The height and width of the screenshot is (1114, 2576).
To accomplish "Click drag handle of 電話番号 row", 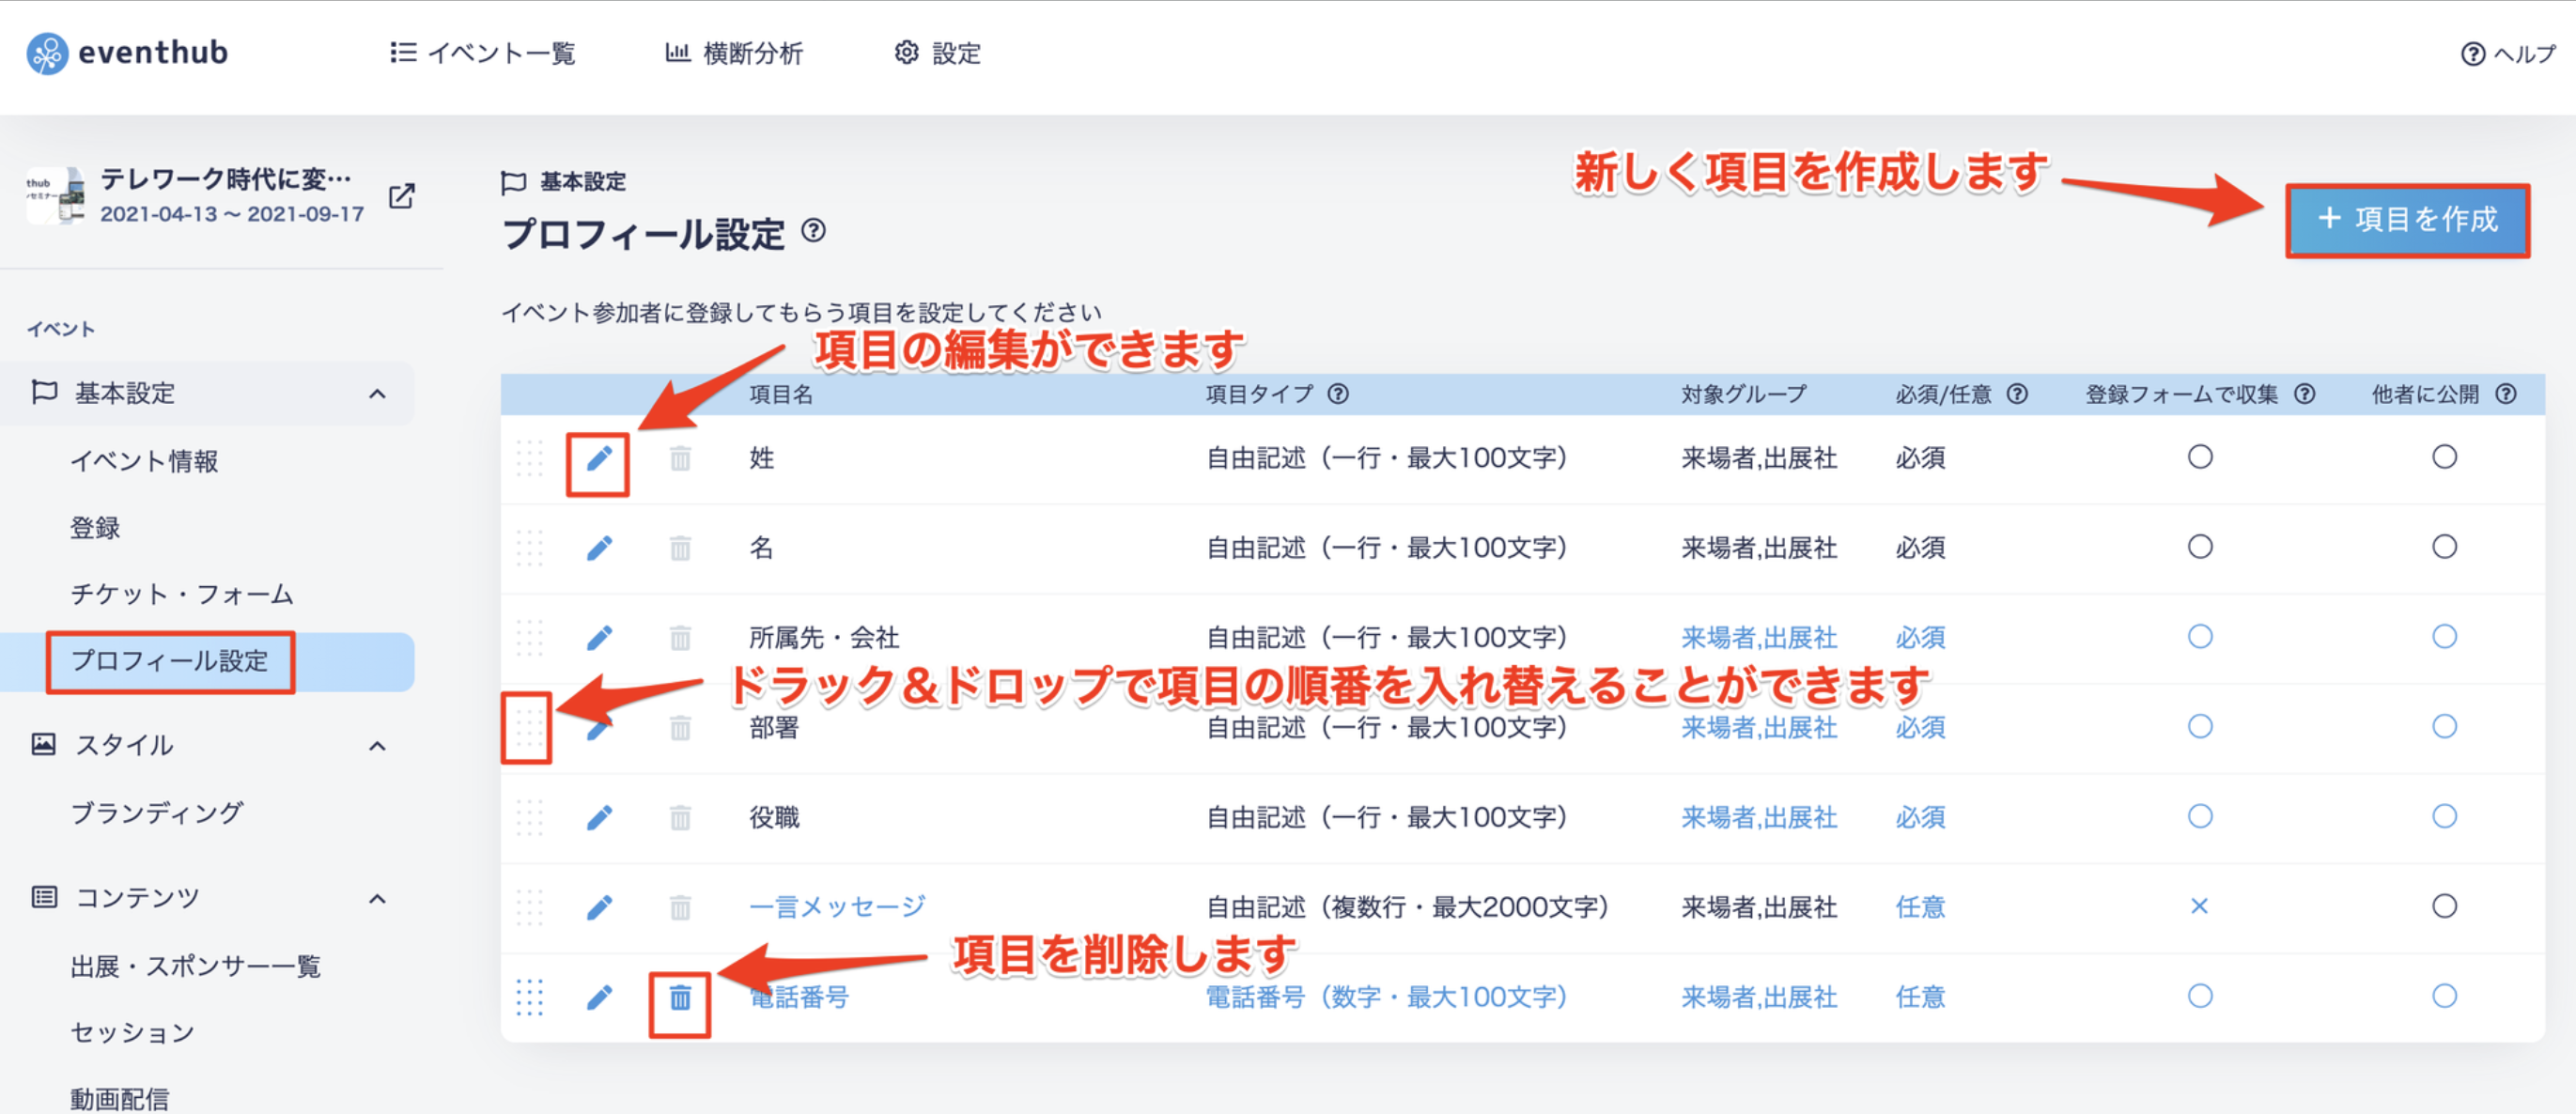I will click(529, 998).
